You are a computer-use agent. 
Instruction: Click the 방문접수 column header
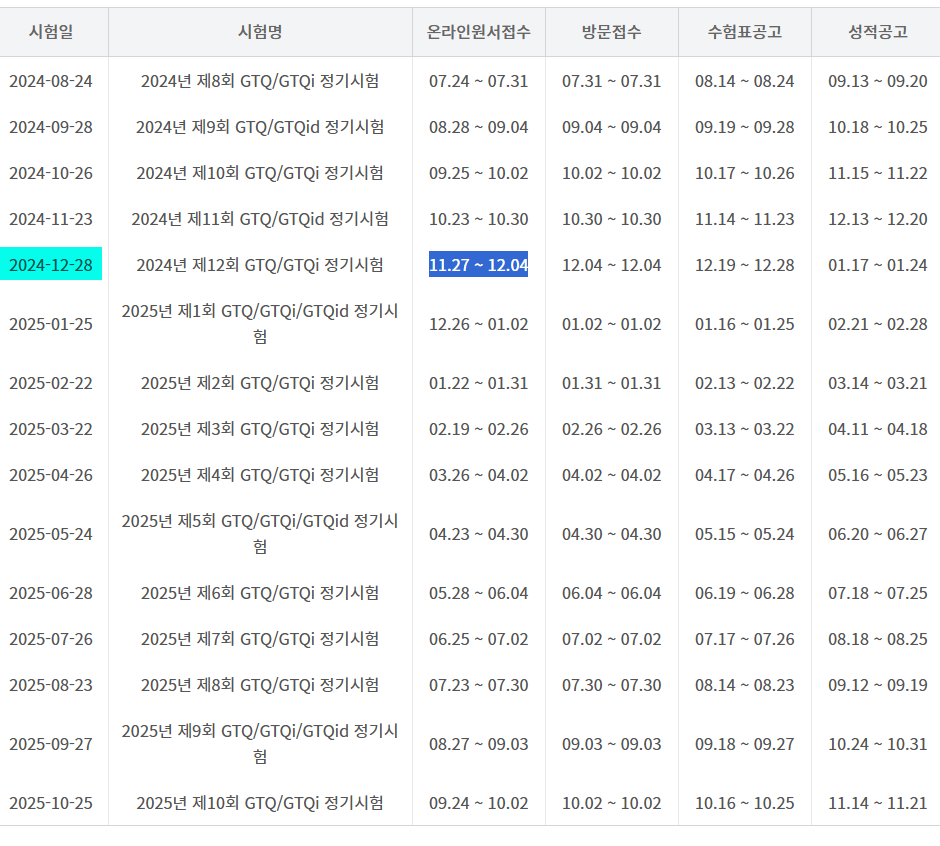[x=611, y=32]
